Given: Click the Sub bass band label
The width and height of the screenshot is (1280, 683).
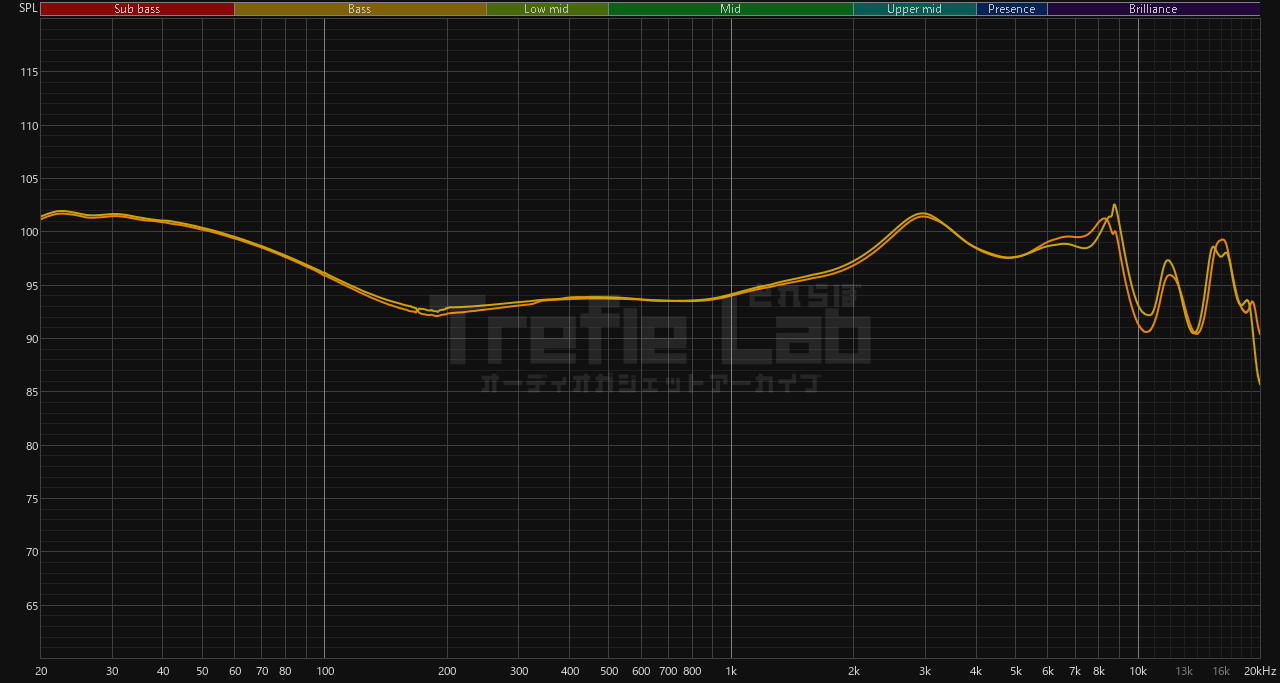Looking at the screenshot, I should click(137, 9).
